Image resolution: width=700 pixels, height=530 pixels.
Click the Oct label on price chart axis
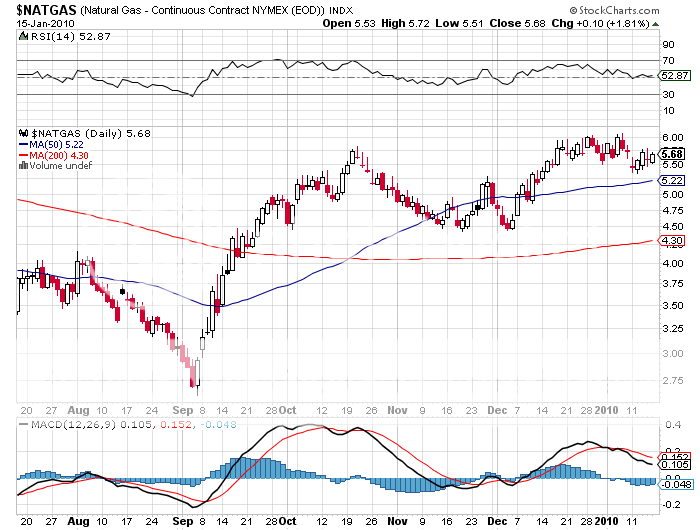[x=288, y=410]
